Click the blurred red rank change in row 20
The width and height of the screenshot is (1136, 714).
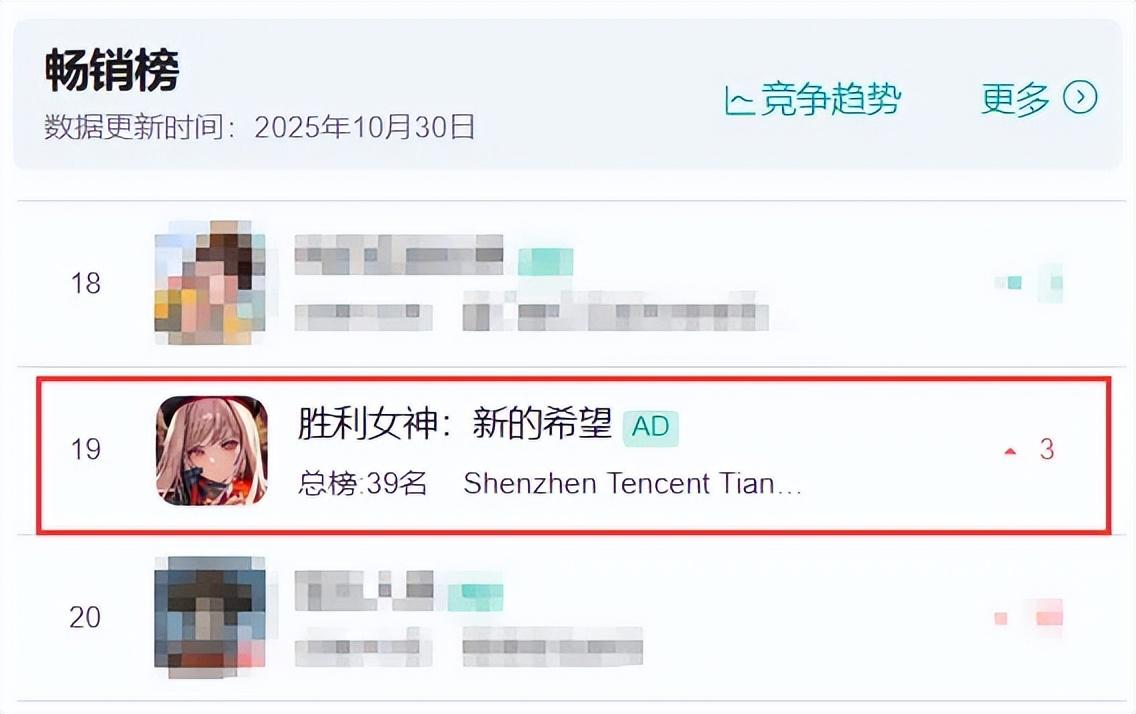(x=1029, y=617)
